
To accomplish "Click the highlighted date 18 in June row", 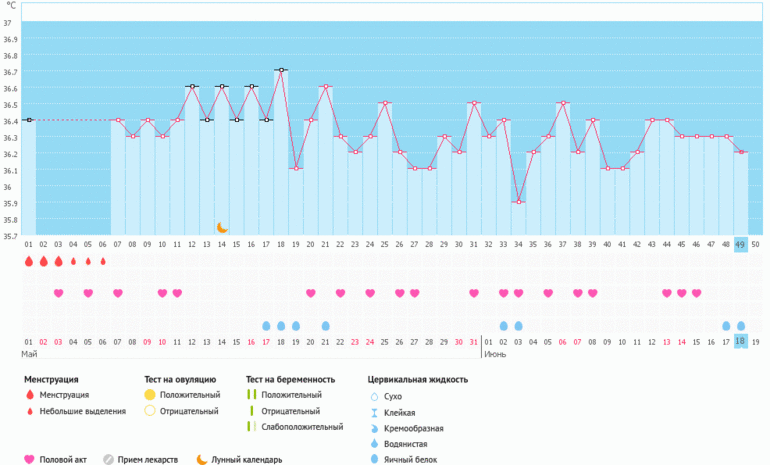I will (741, 342).
